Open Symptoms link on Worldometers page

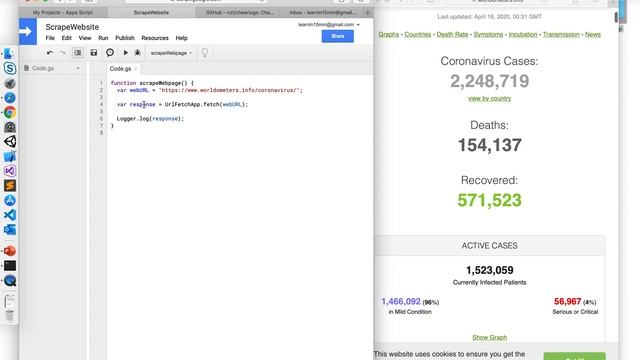pyautogui.click(x=488, y=34)
